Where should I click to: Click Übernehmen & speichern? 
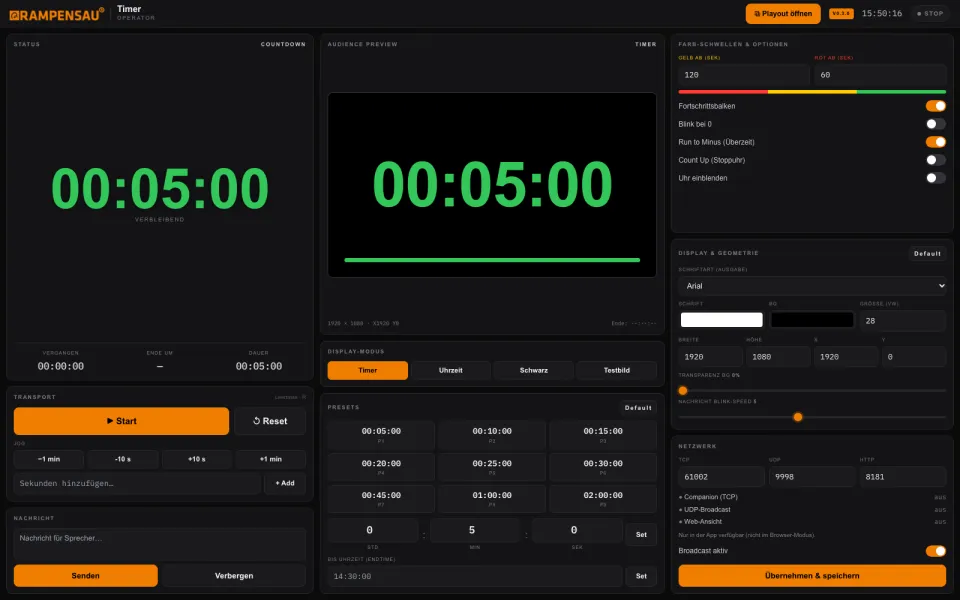point(812,576)
